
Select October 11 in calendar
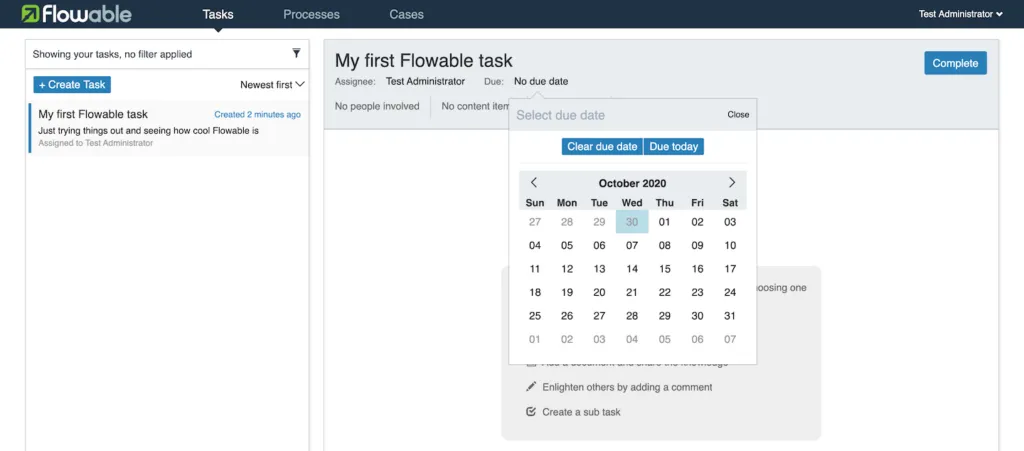click(x=535, y=269)
